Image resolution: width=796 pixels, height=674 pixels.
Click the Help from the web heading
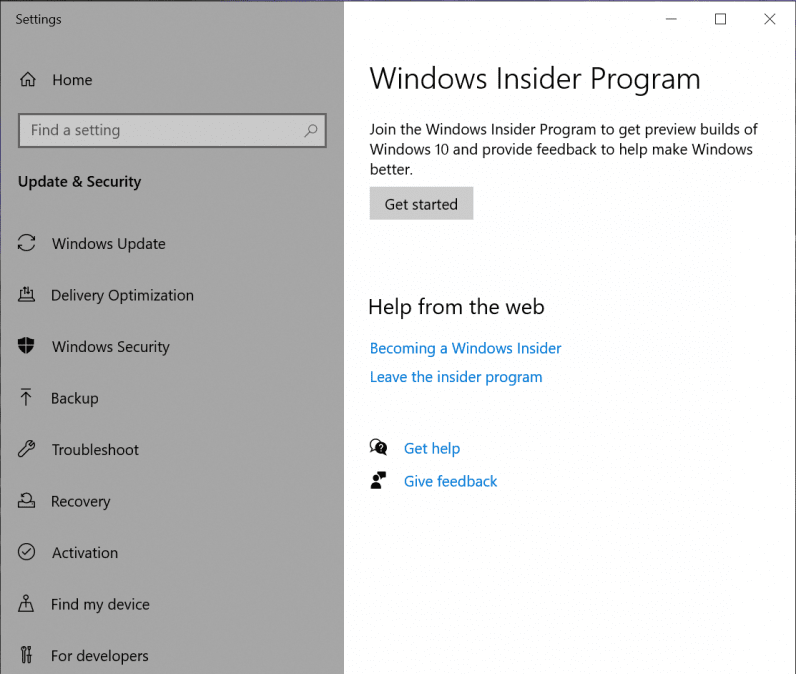(x=456, y=307)
